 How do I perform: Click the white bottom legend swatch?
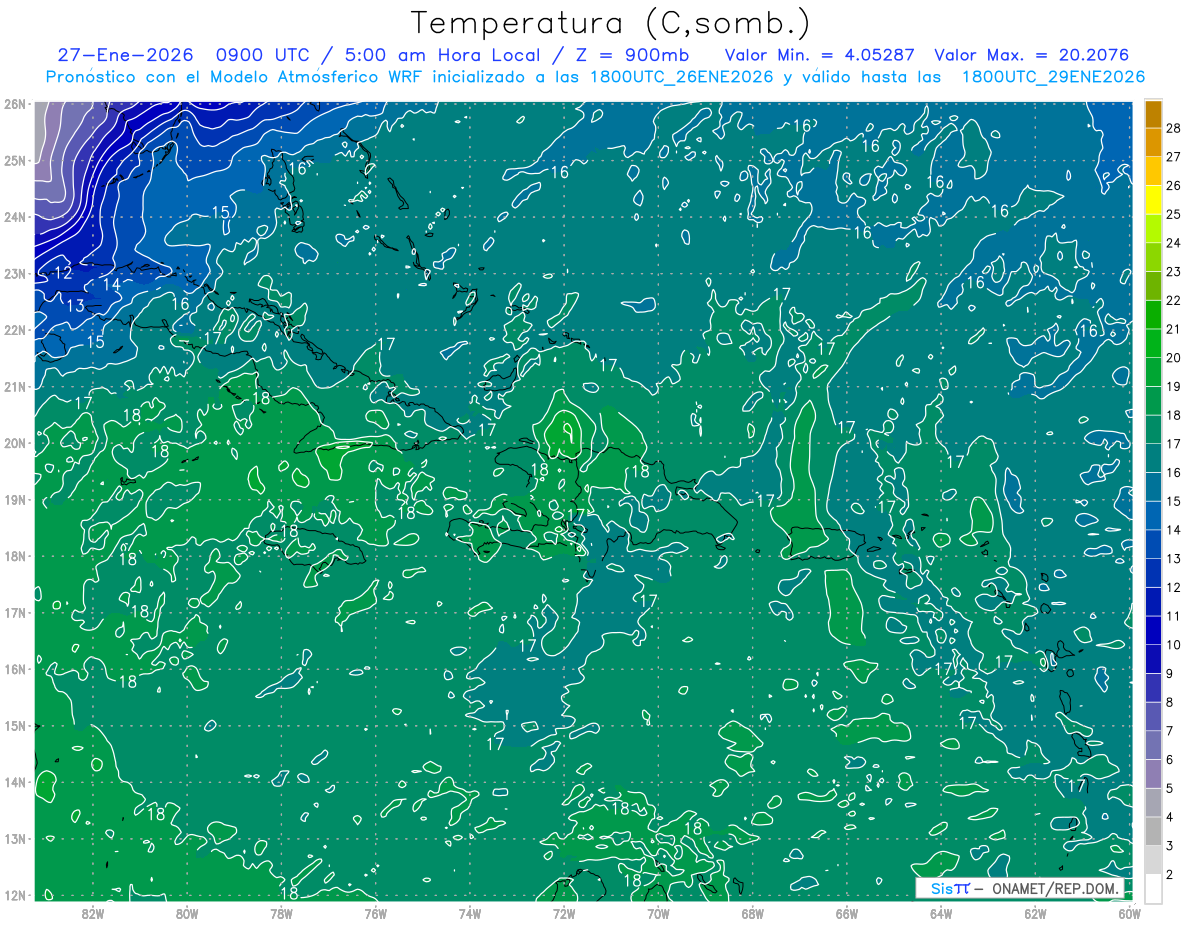1153,888
